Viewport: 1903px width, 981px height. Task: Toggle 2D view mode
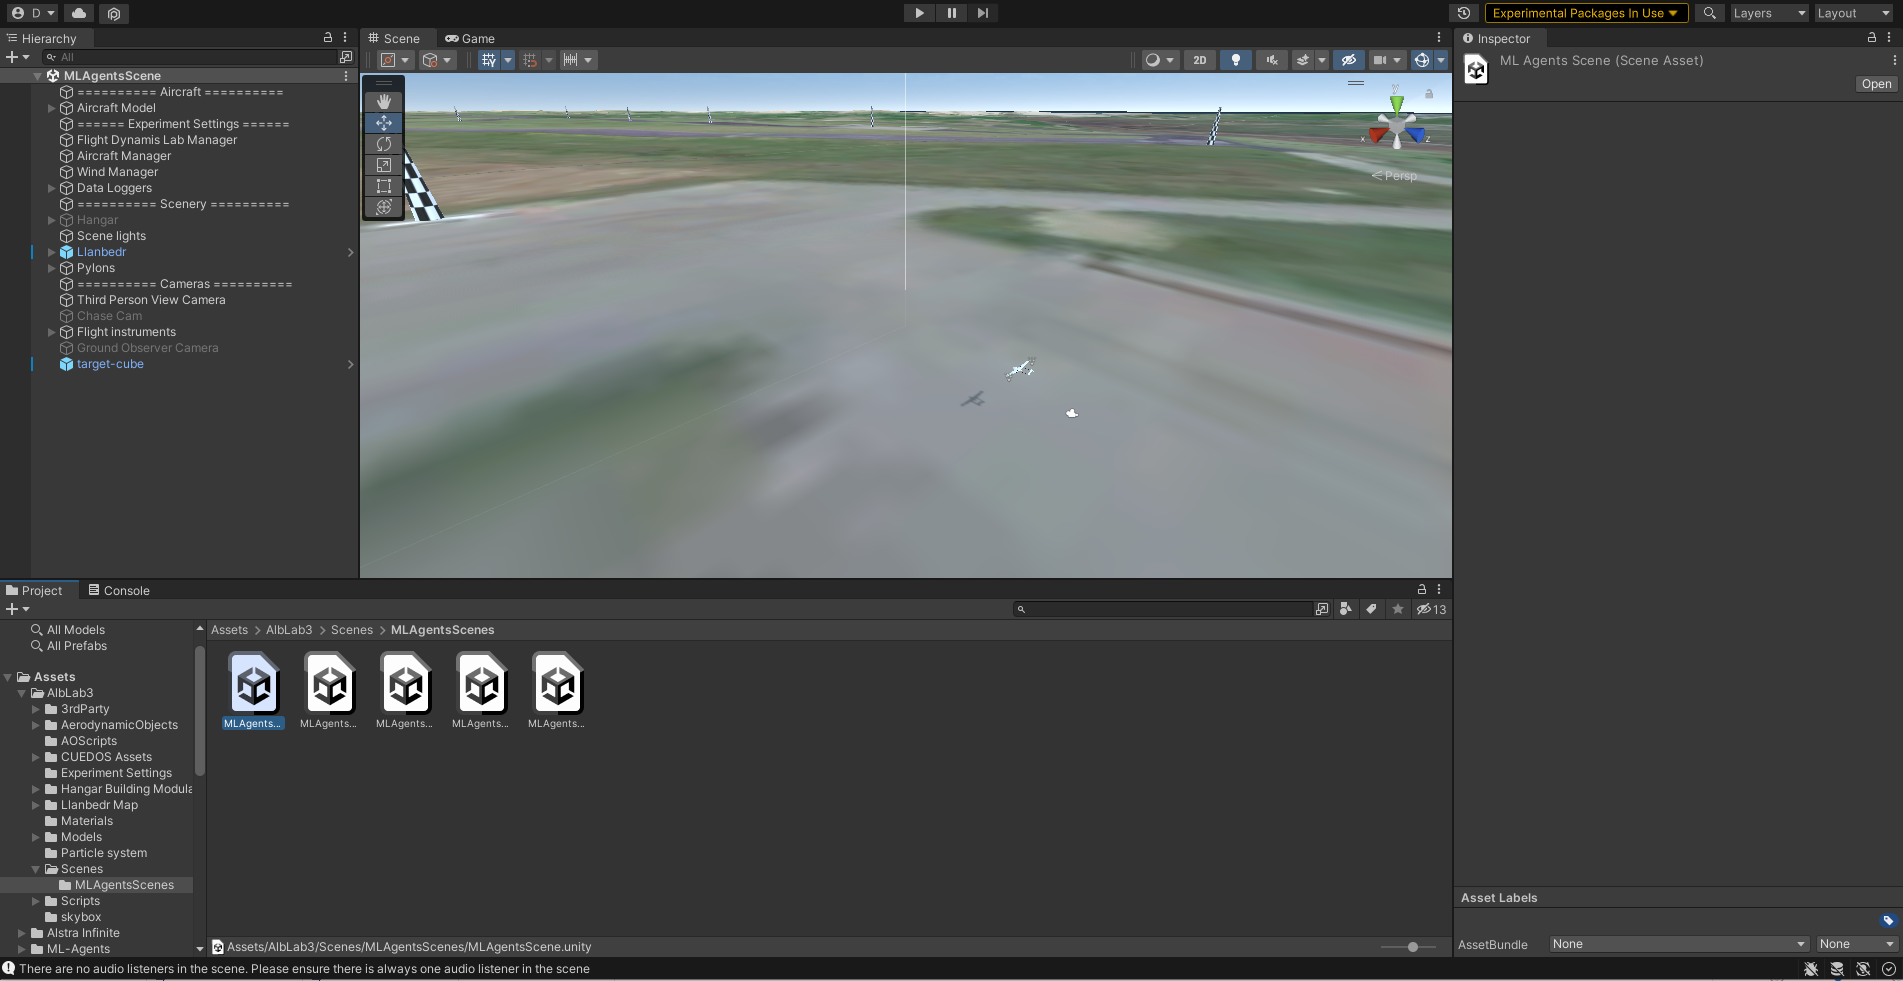coord(1199,60)
